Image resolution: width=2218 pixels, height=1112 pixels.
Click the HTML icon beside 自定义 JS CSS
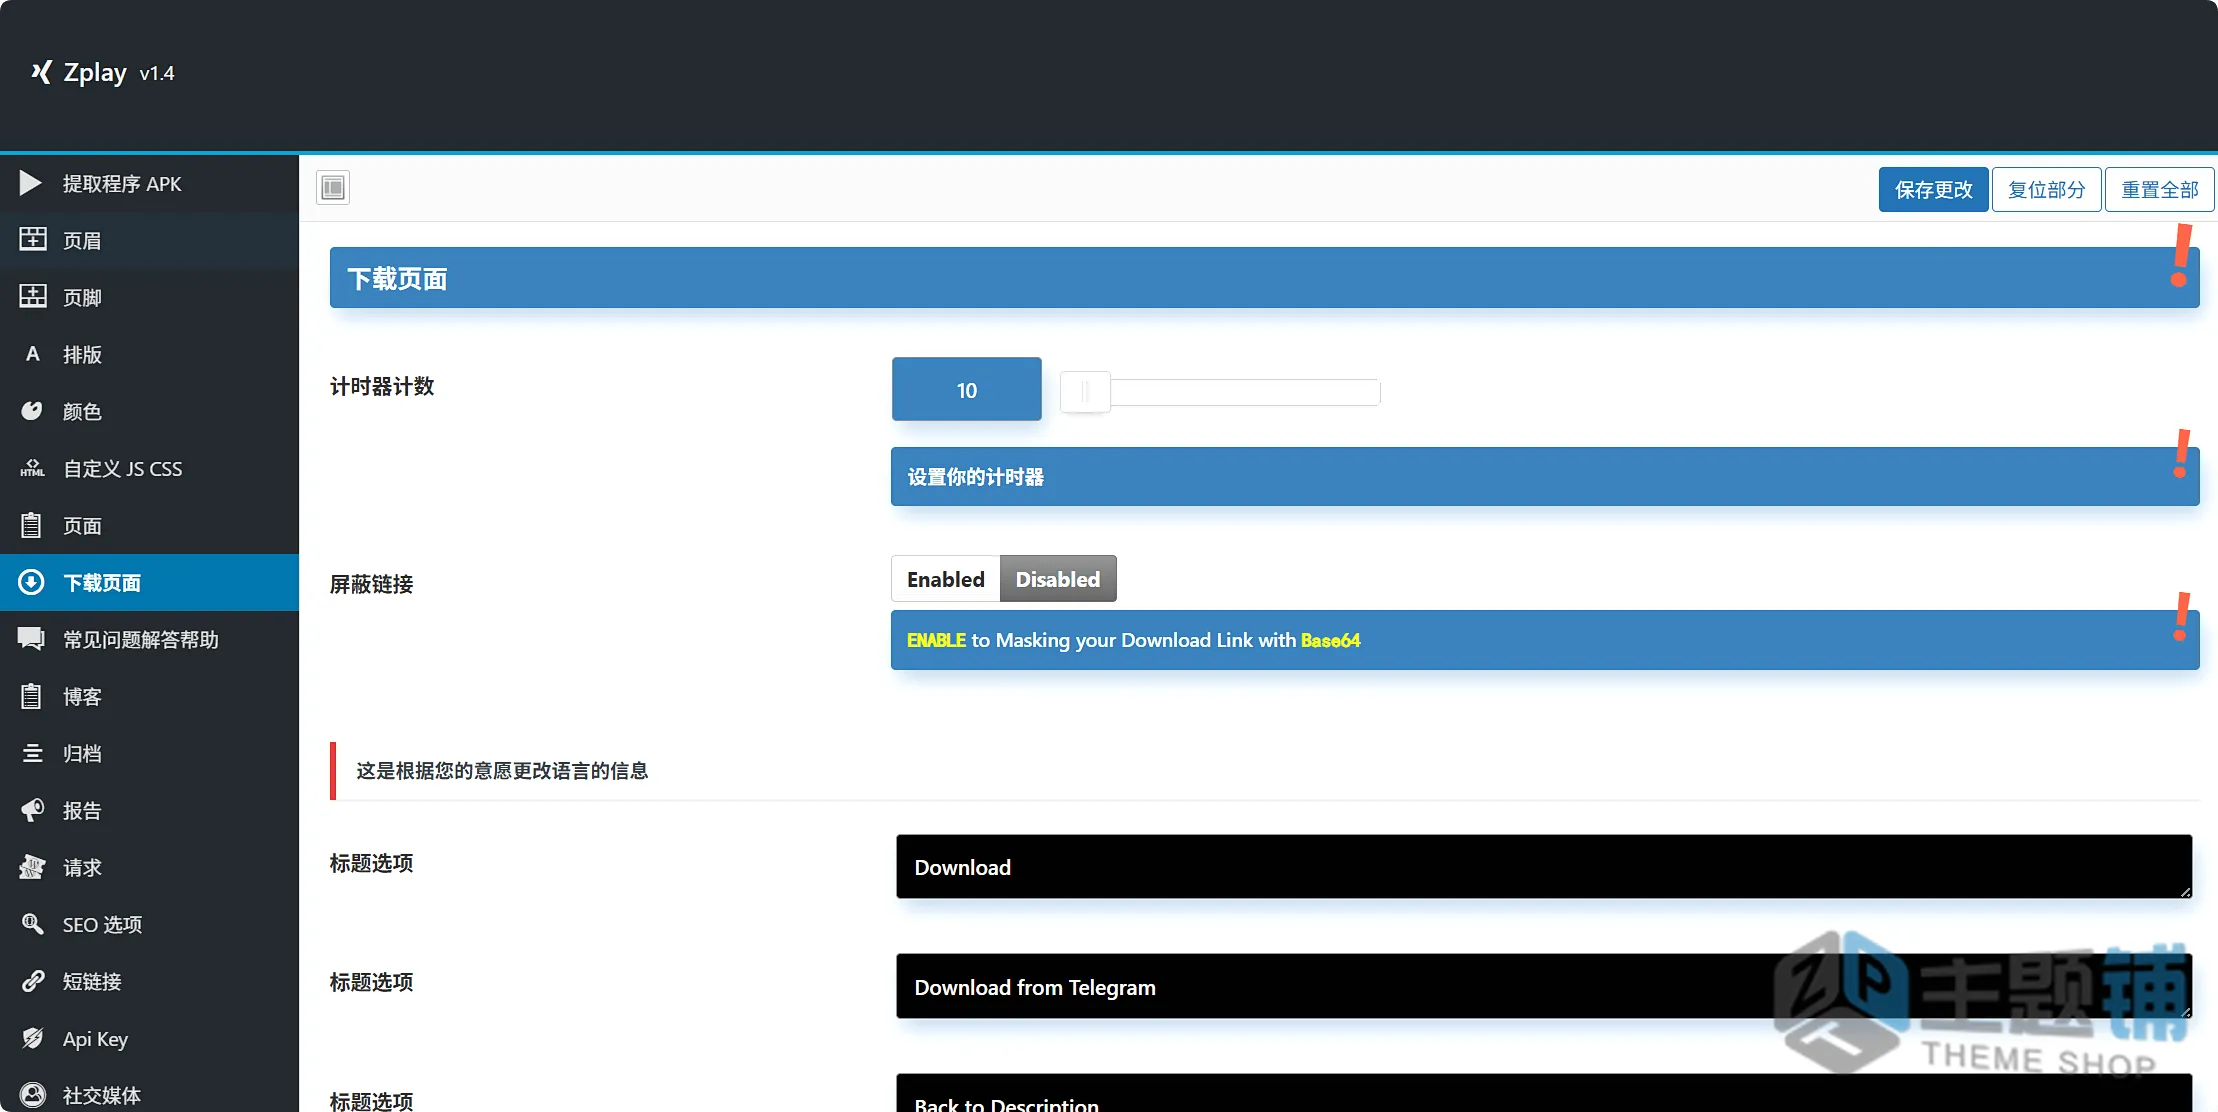(x=32, y=467)
